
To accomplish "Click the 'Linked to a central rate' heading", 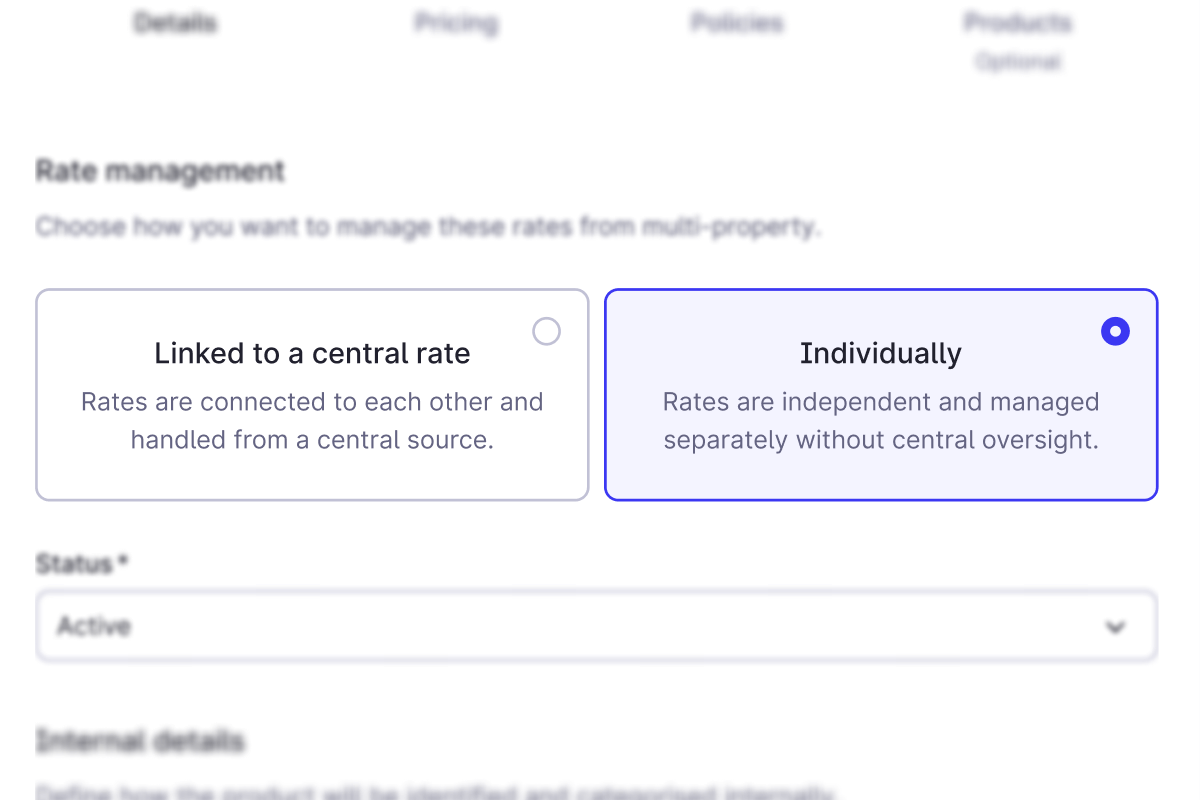I will 312,352.
